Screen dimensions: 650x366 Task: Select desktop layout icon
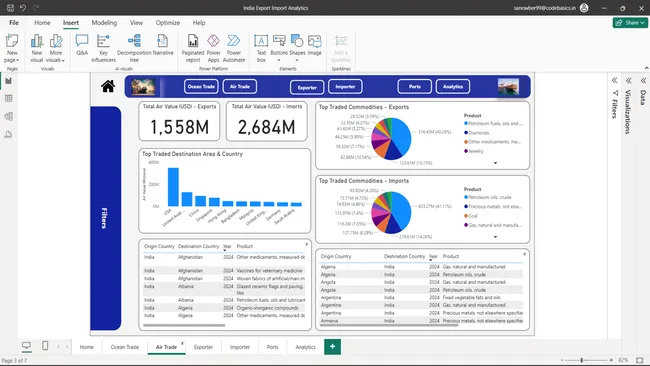click(27, 346)
